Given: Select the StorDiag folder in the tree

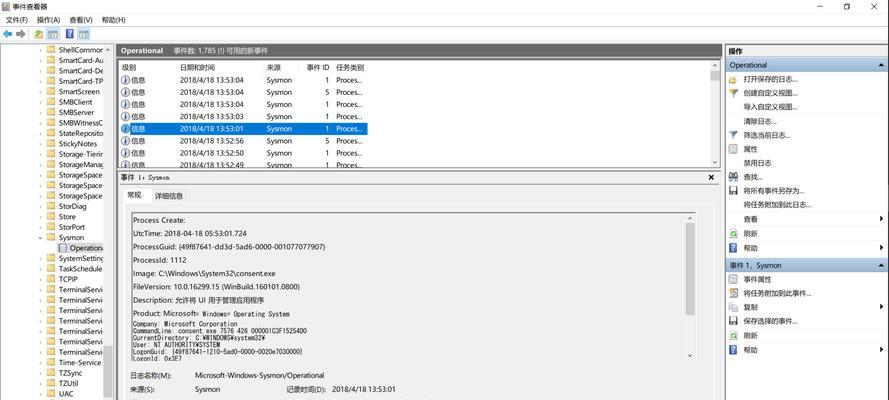Looking at the screenshot, I should click(x=73, y=207).
